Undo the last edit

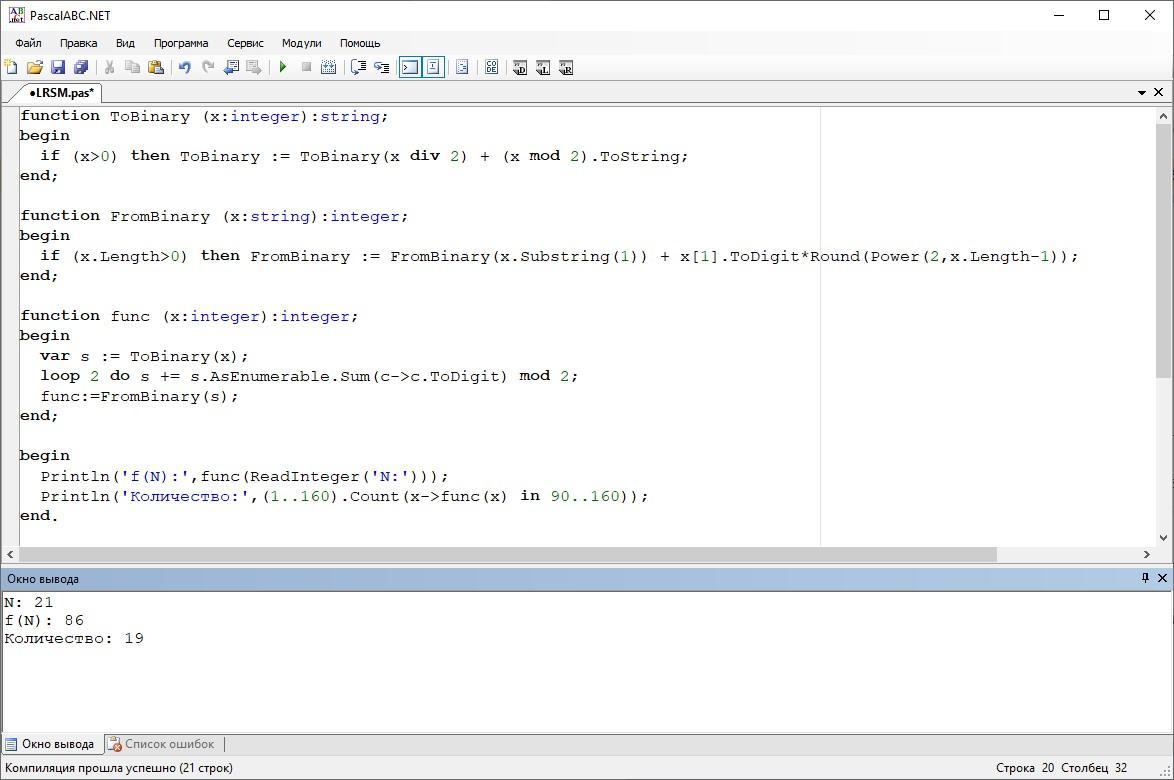184,67
